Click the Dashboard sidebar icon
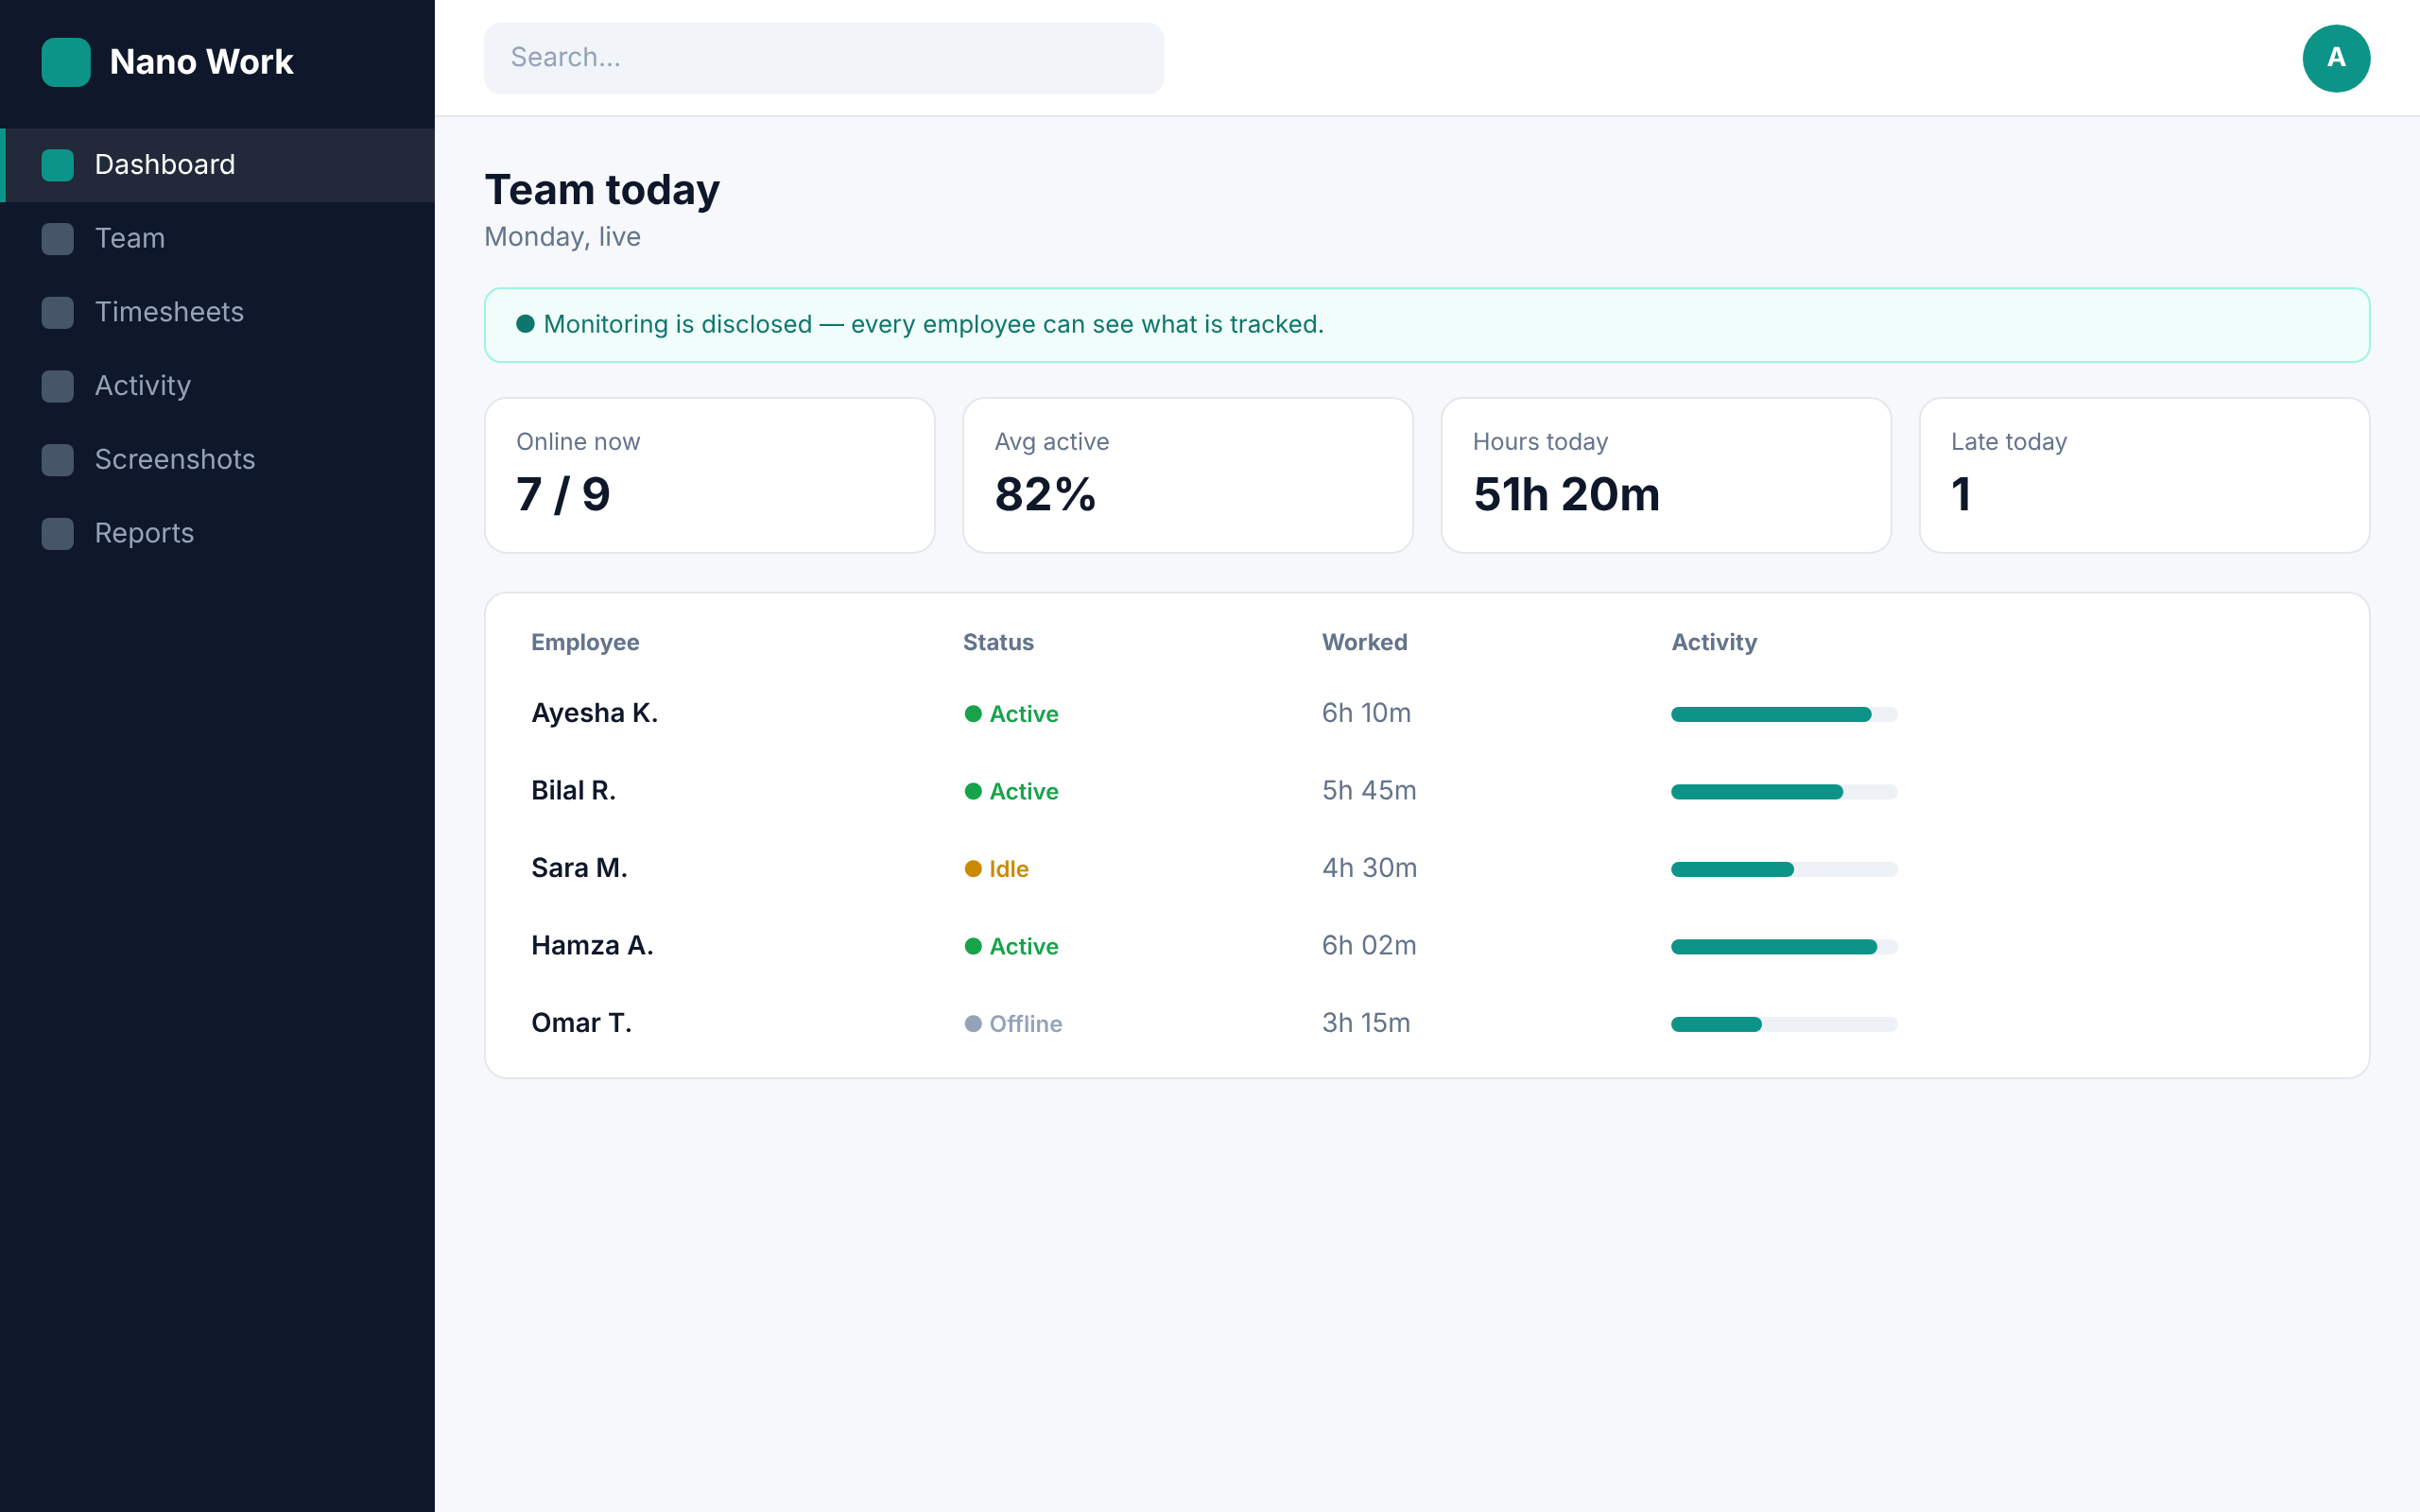 point(58,165)
